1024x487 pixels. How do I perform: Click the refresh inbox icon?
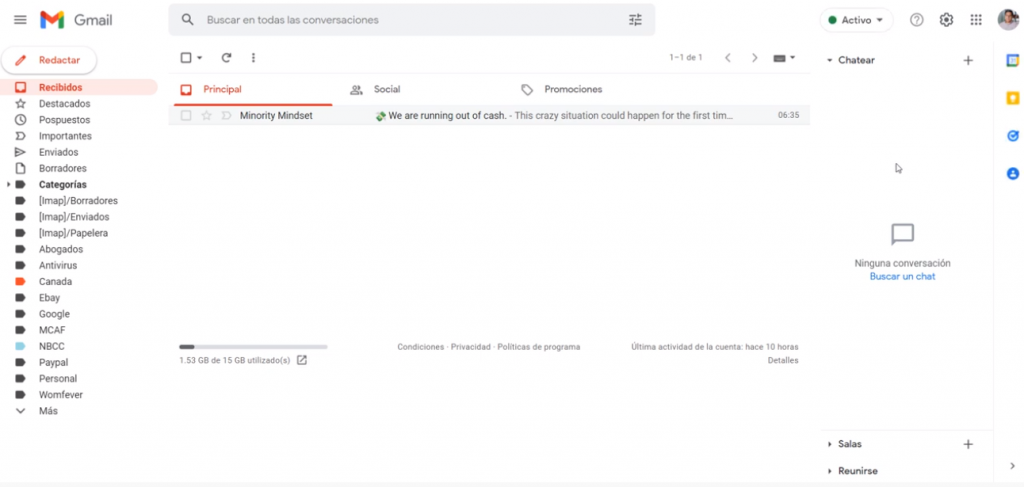pyautogui.click(x=226, y=58)
